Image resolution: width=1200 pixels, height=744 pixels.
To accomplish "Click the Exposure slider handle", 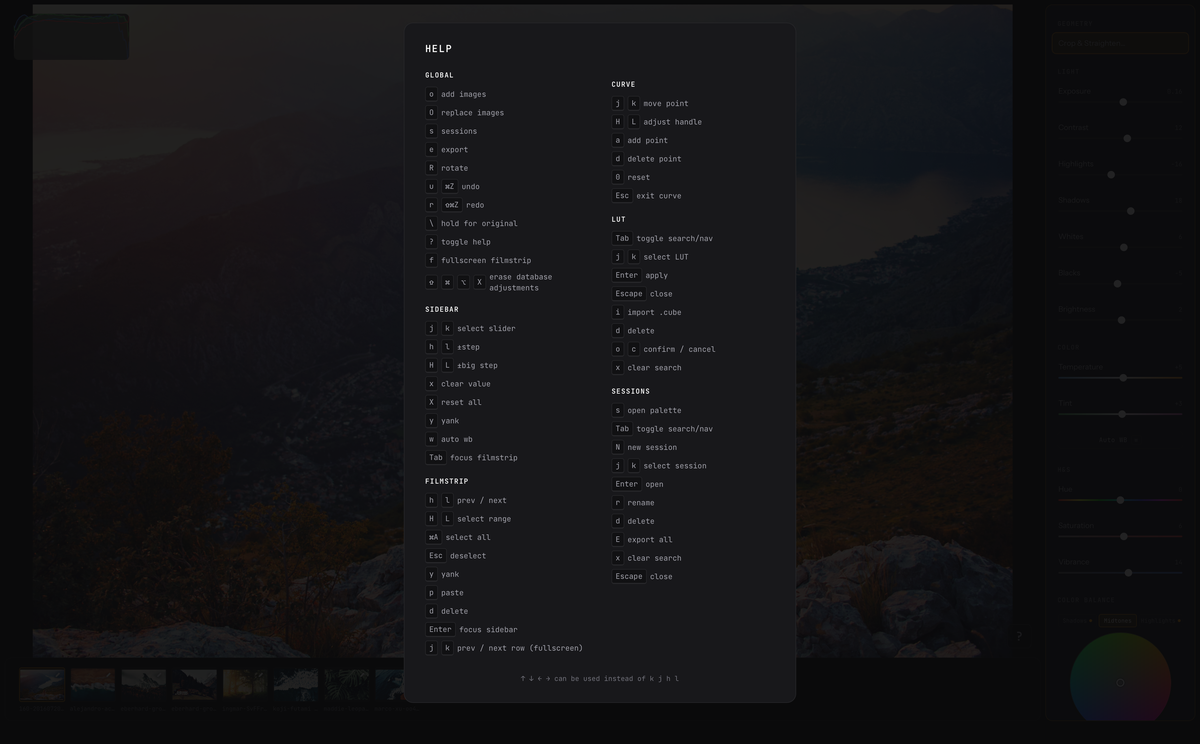I will point(1123,102).
